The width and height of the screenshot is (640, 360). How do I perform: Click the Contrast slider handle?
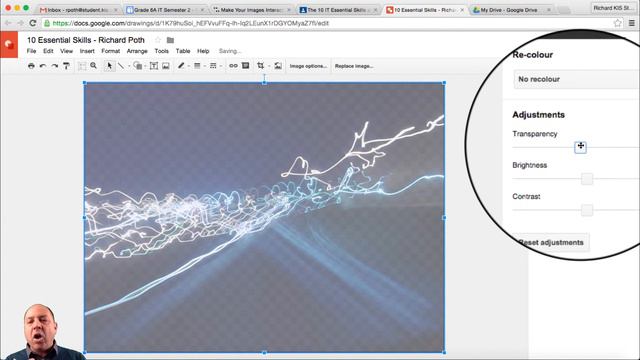coord(587,210)
